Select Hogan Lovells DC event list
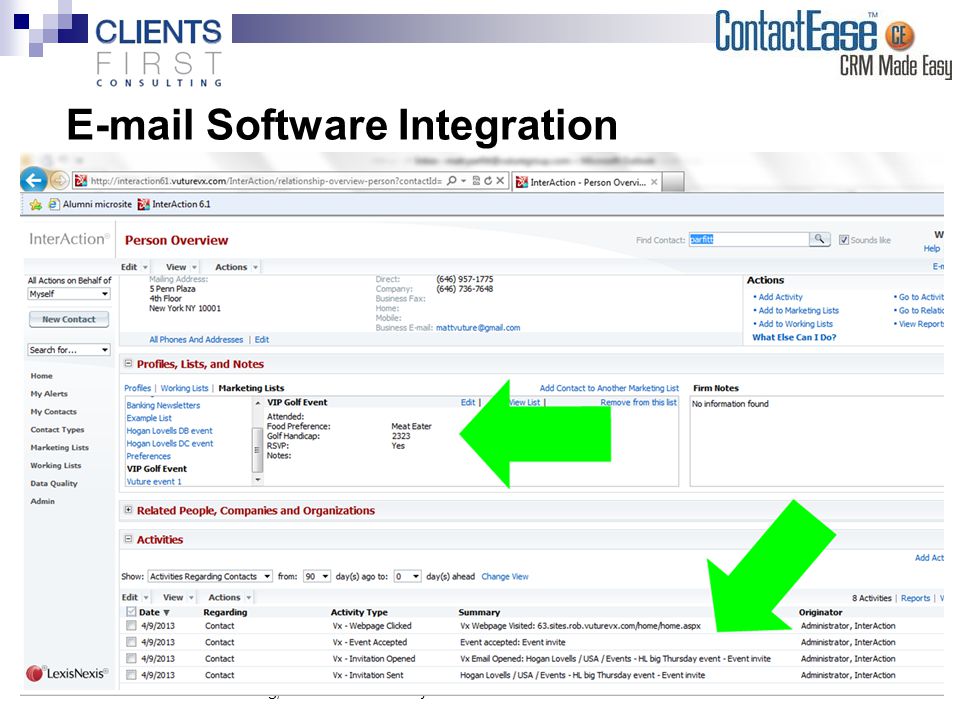This screenshot has width=960, height=720. (x=170, y=443)
